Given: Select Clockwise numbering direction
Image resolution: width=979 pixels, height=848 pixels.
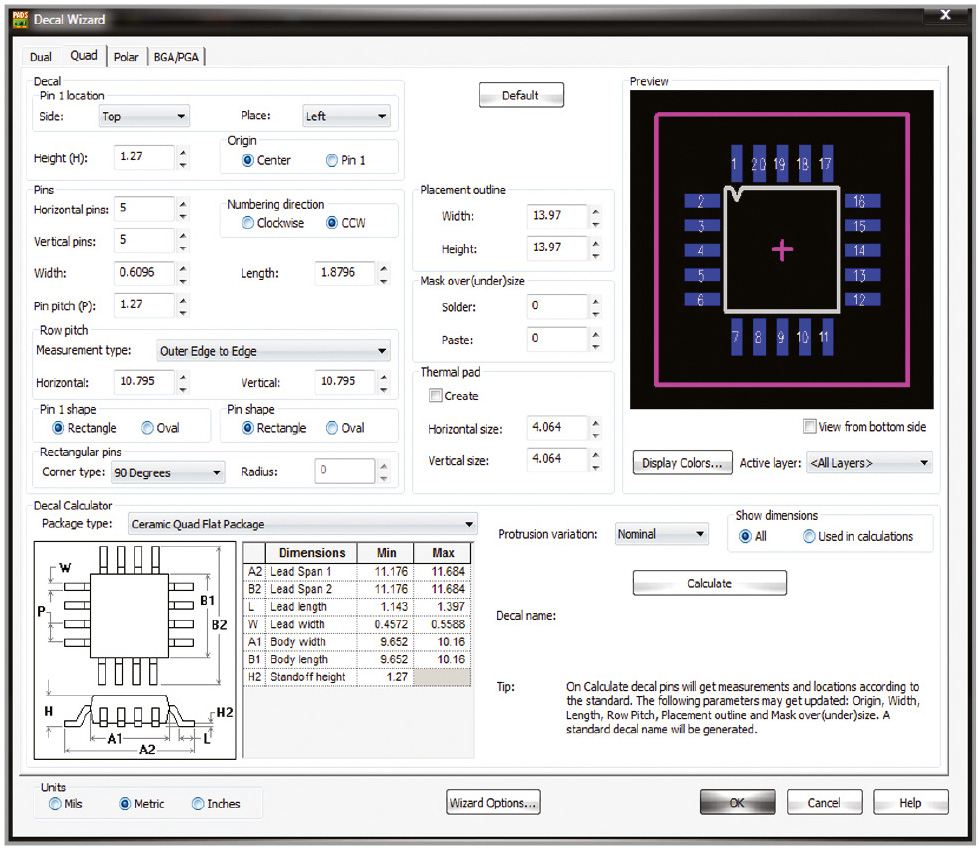Looking at the screenshot, I should click(248, 223).
